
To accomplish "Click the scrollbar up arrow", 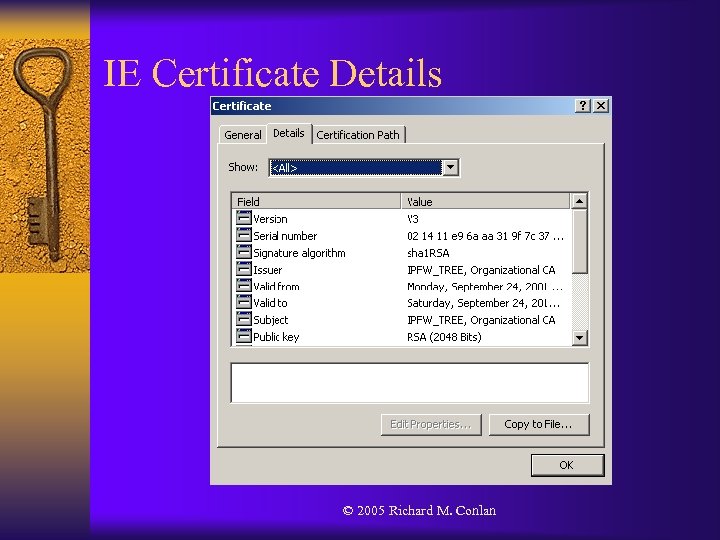I will [x=579, y=201].
